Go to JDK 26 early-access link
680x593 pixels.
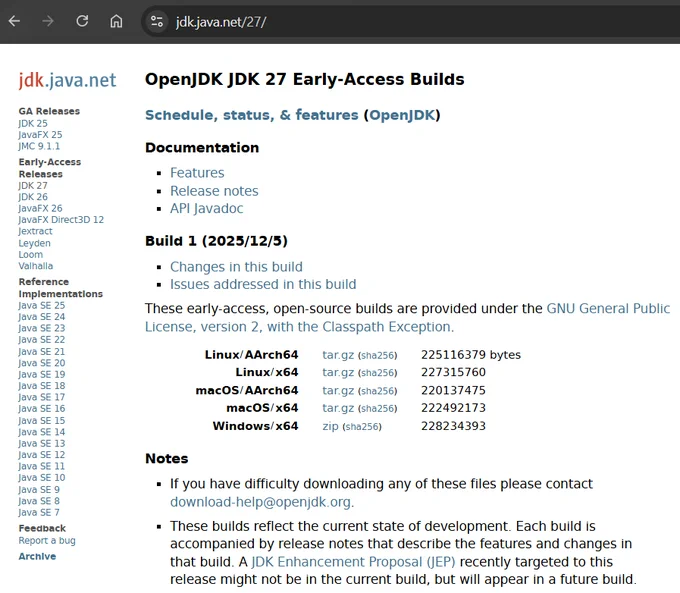tap(33, 197)
